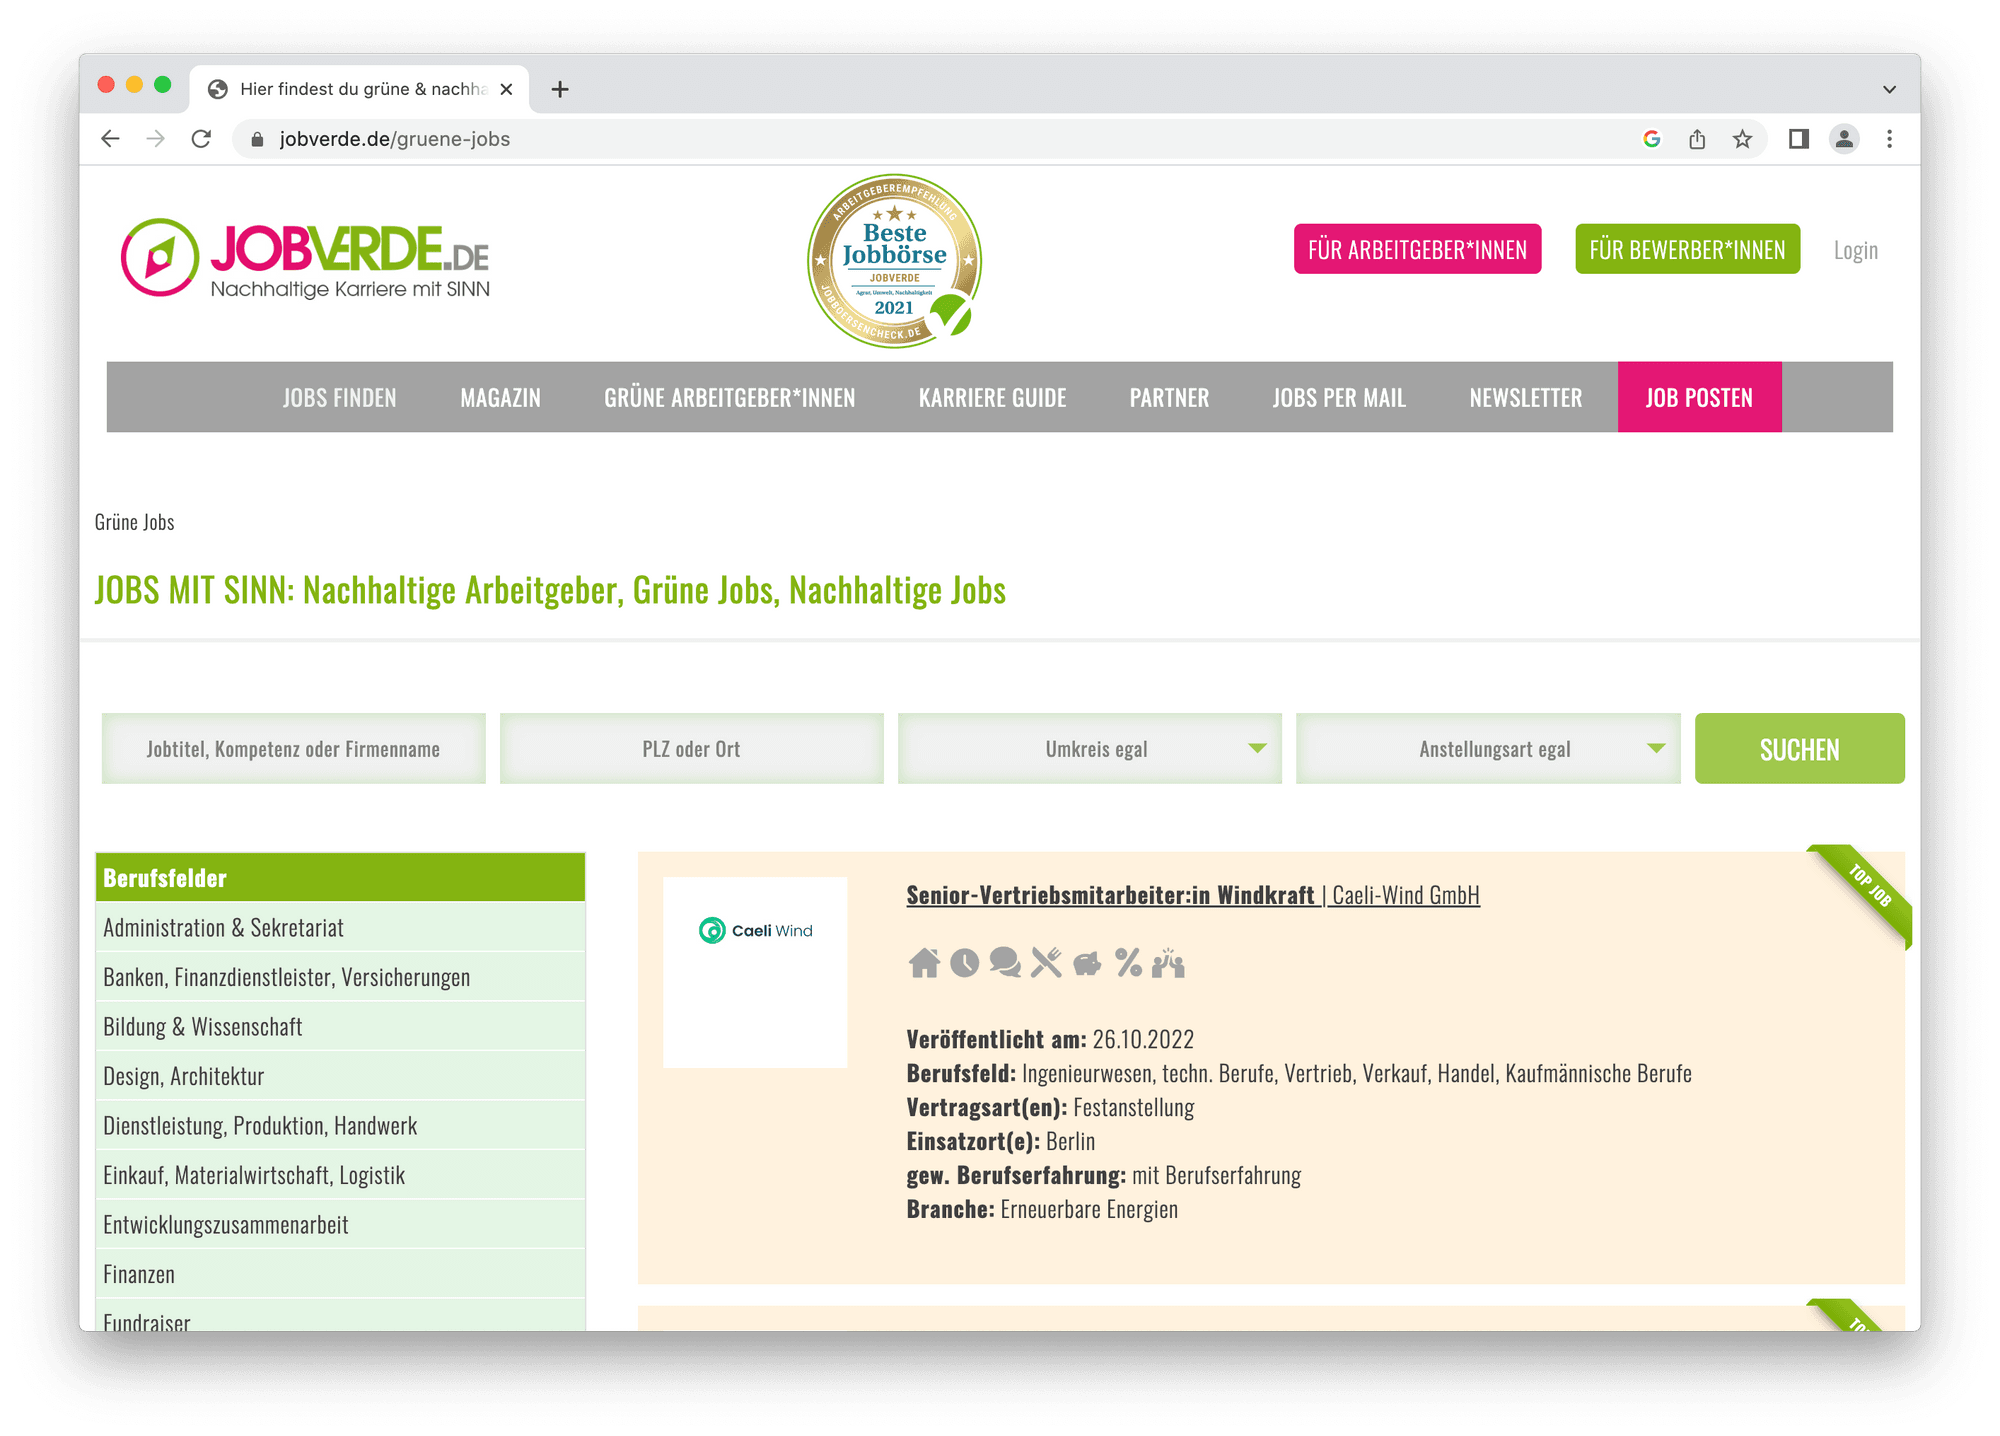This screenshot has width=2000, height=1436.
Task: Select Entwicklungszusammenarbeit category
Action: pyautogui.click(x=340, y=1224)
